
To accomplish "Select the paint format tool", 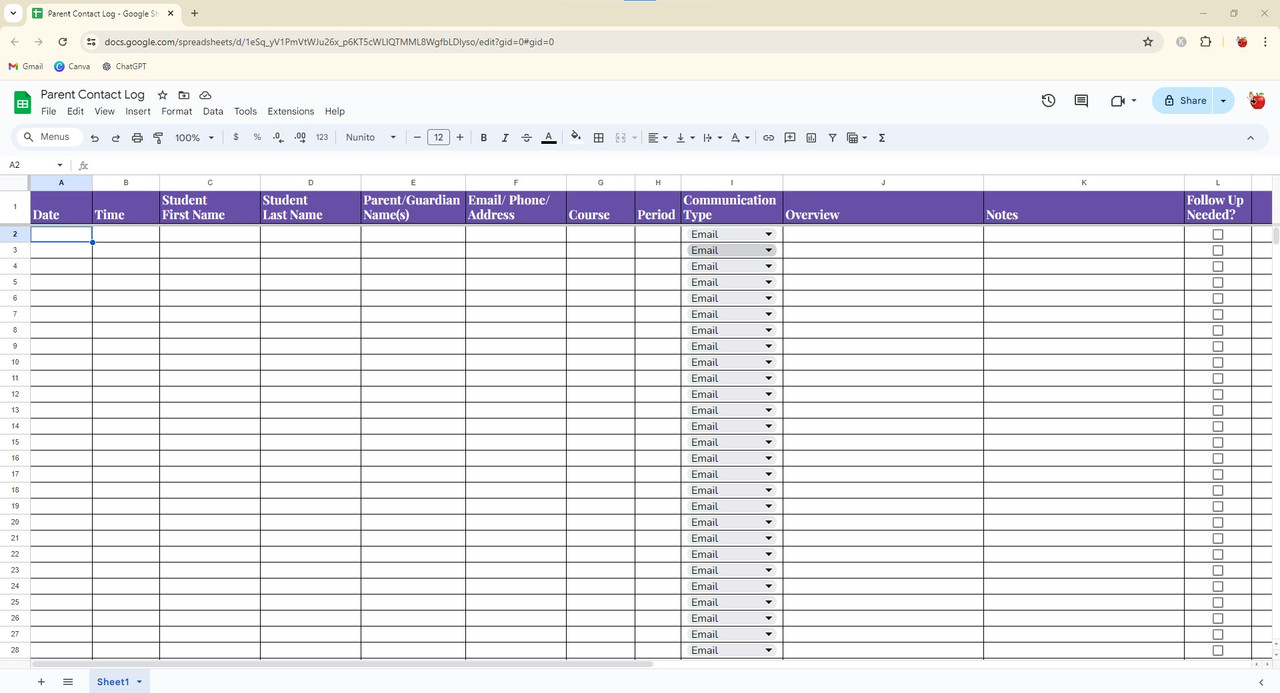I will click(x=158, y=137).
